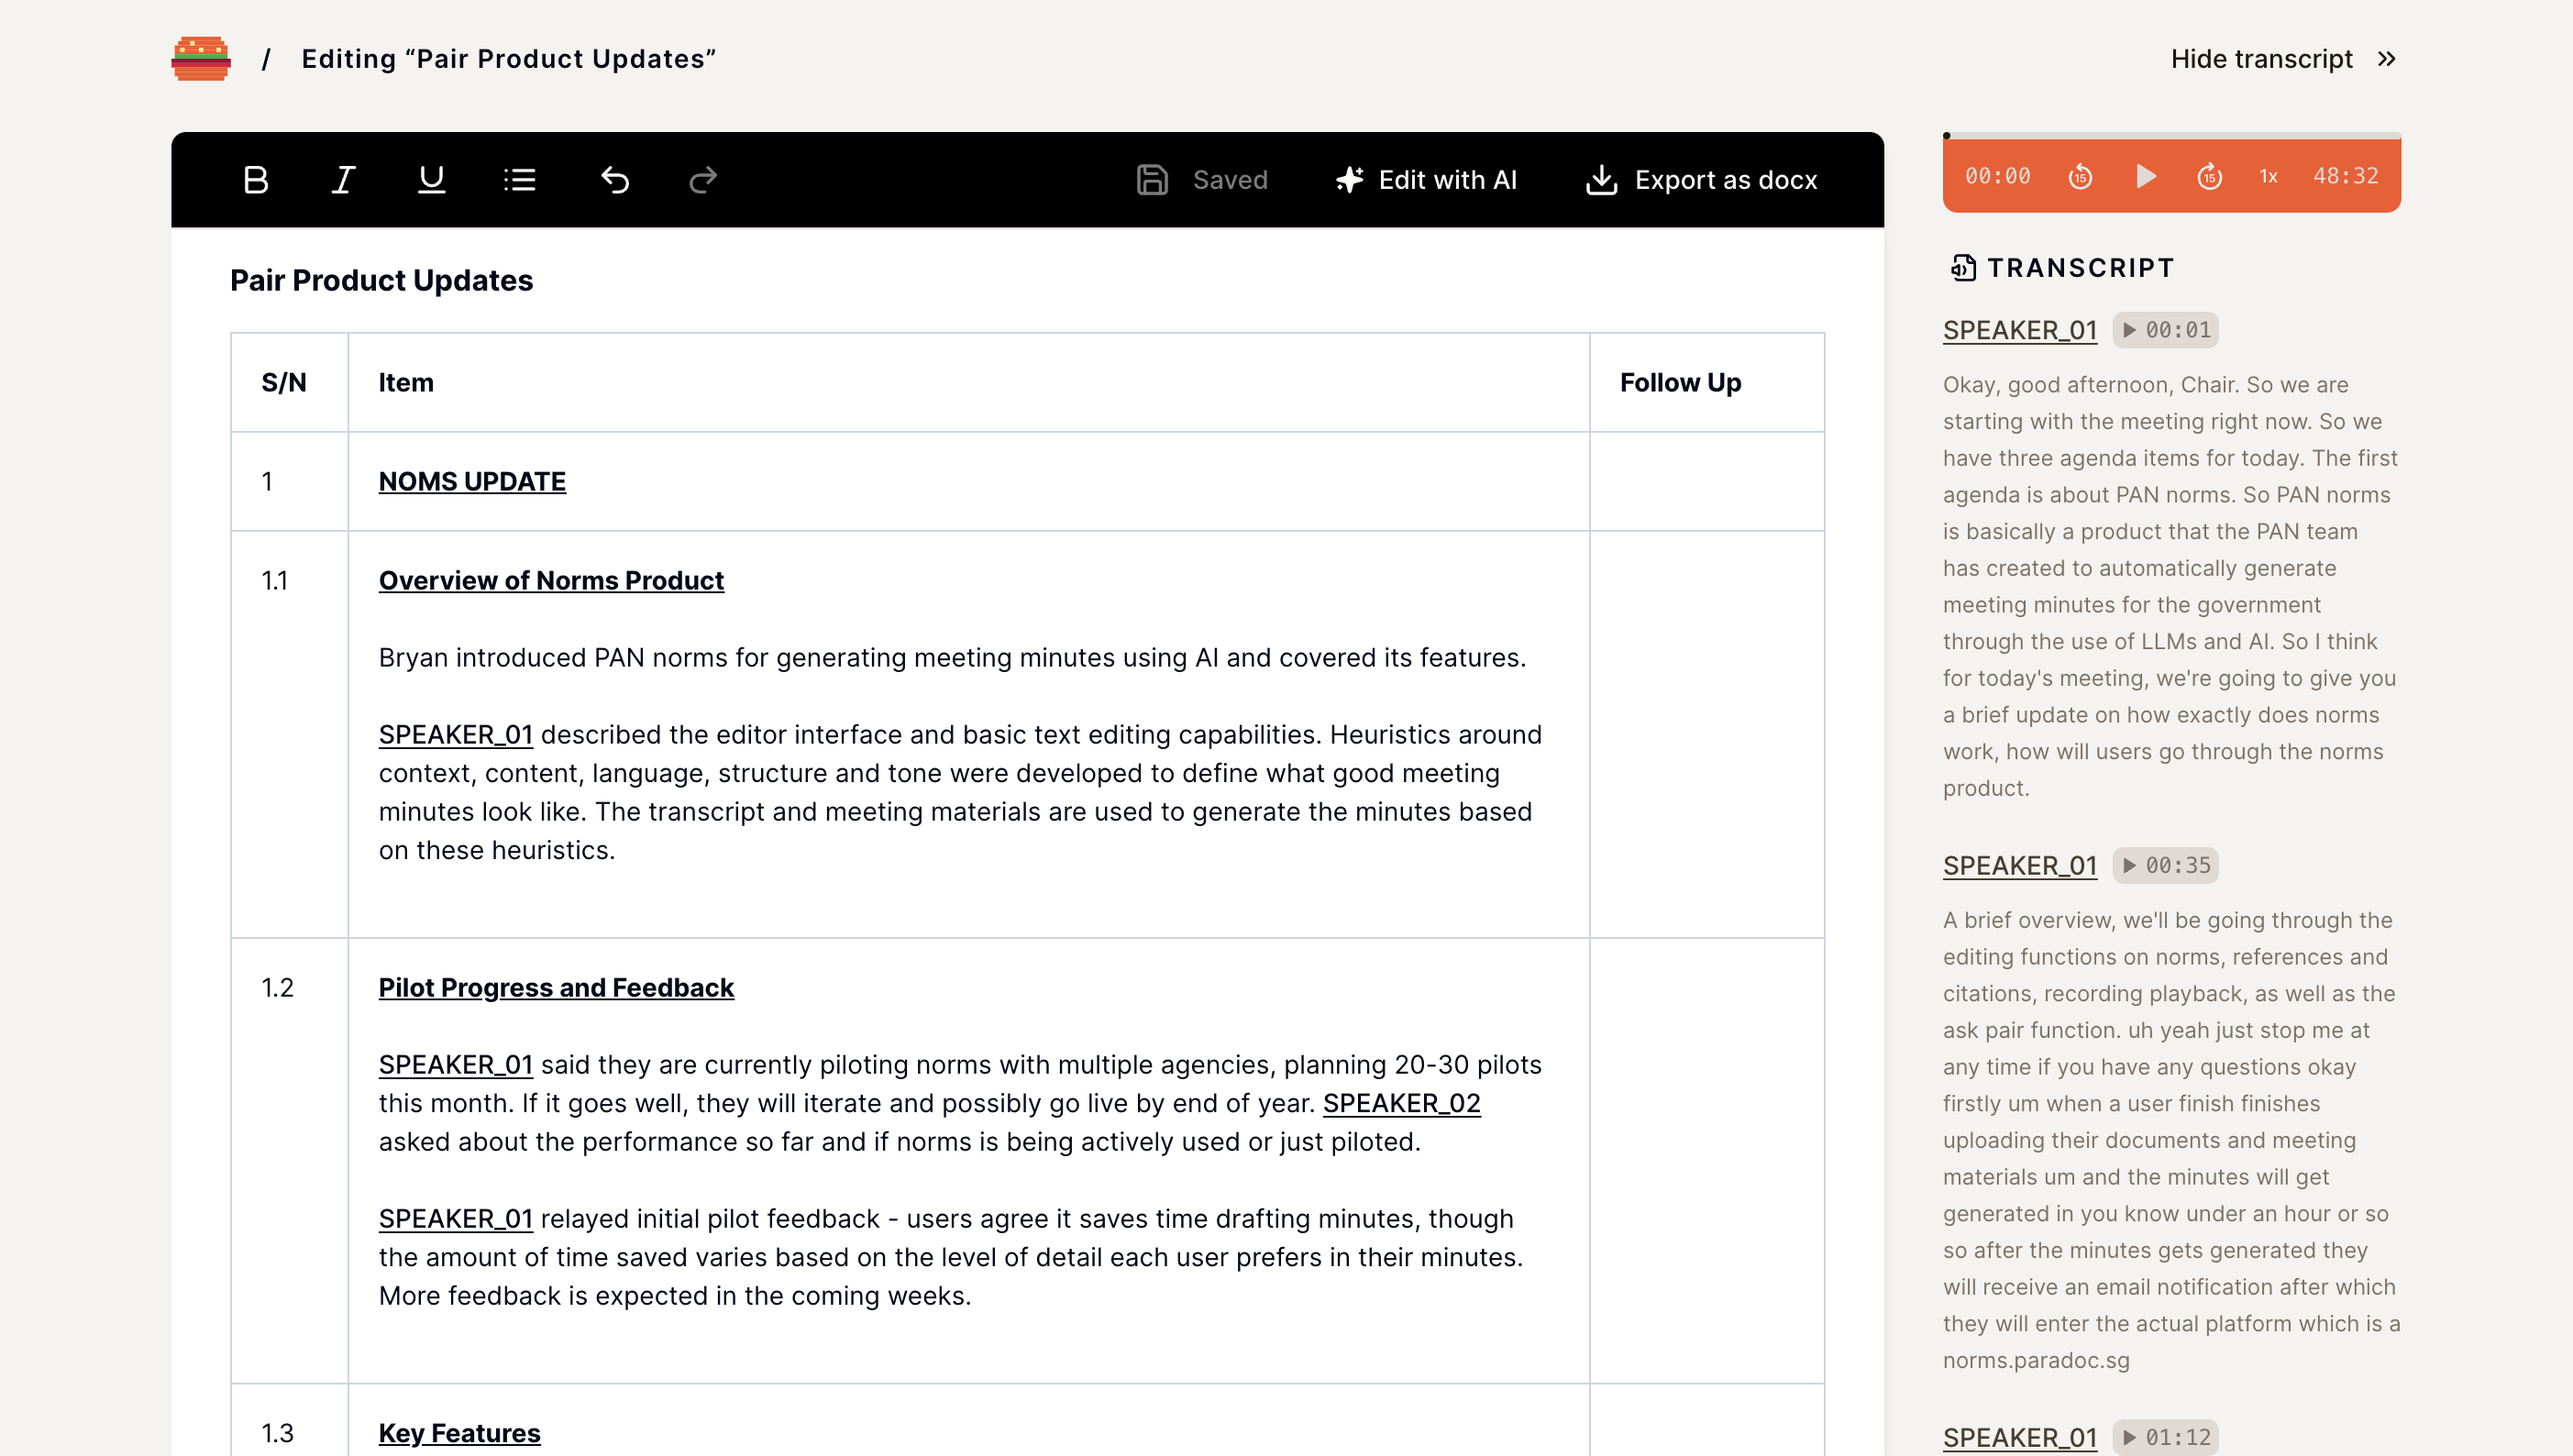
Task: Click SPEAKER_02 label in transcript
Action: [1401, 1103]
